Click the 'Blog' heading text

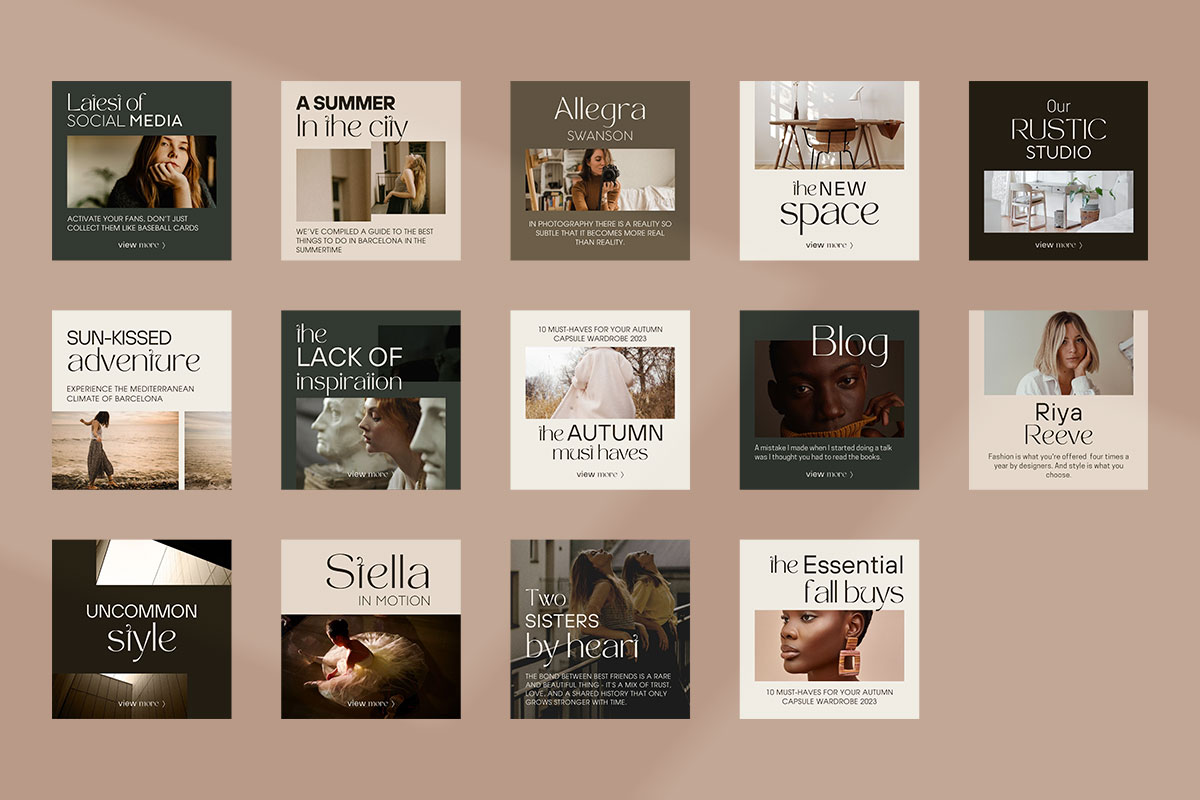(849, 343)
